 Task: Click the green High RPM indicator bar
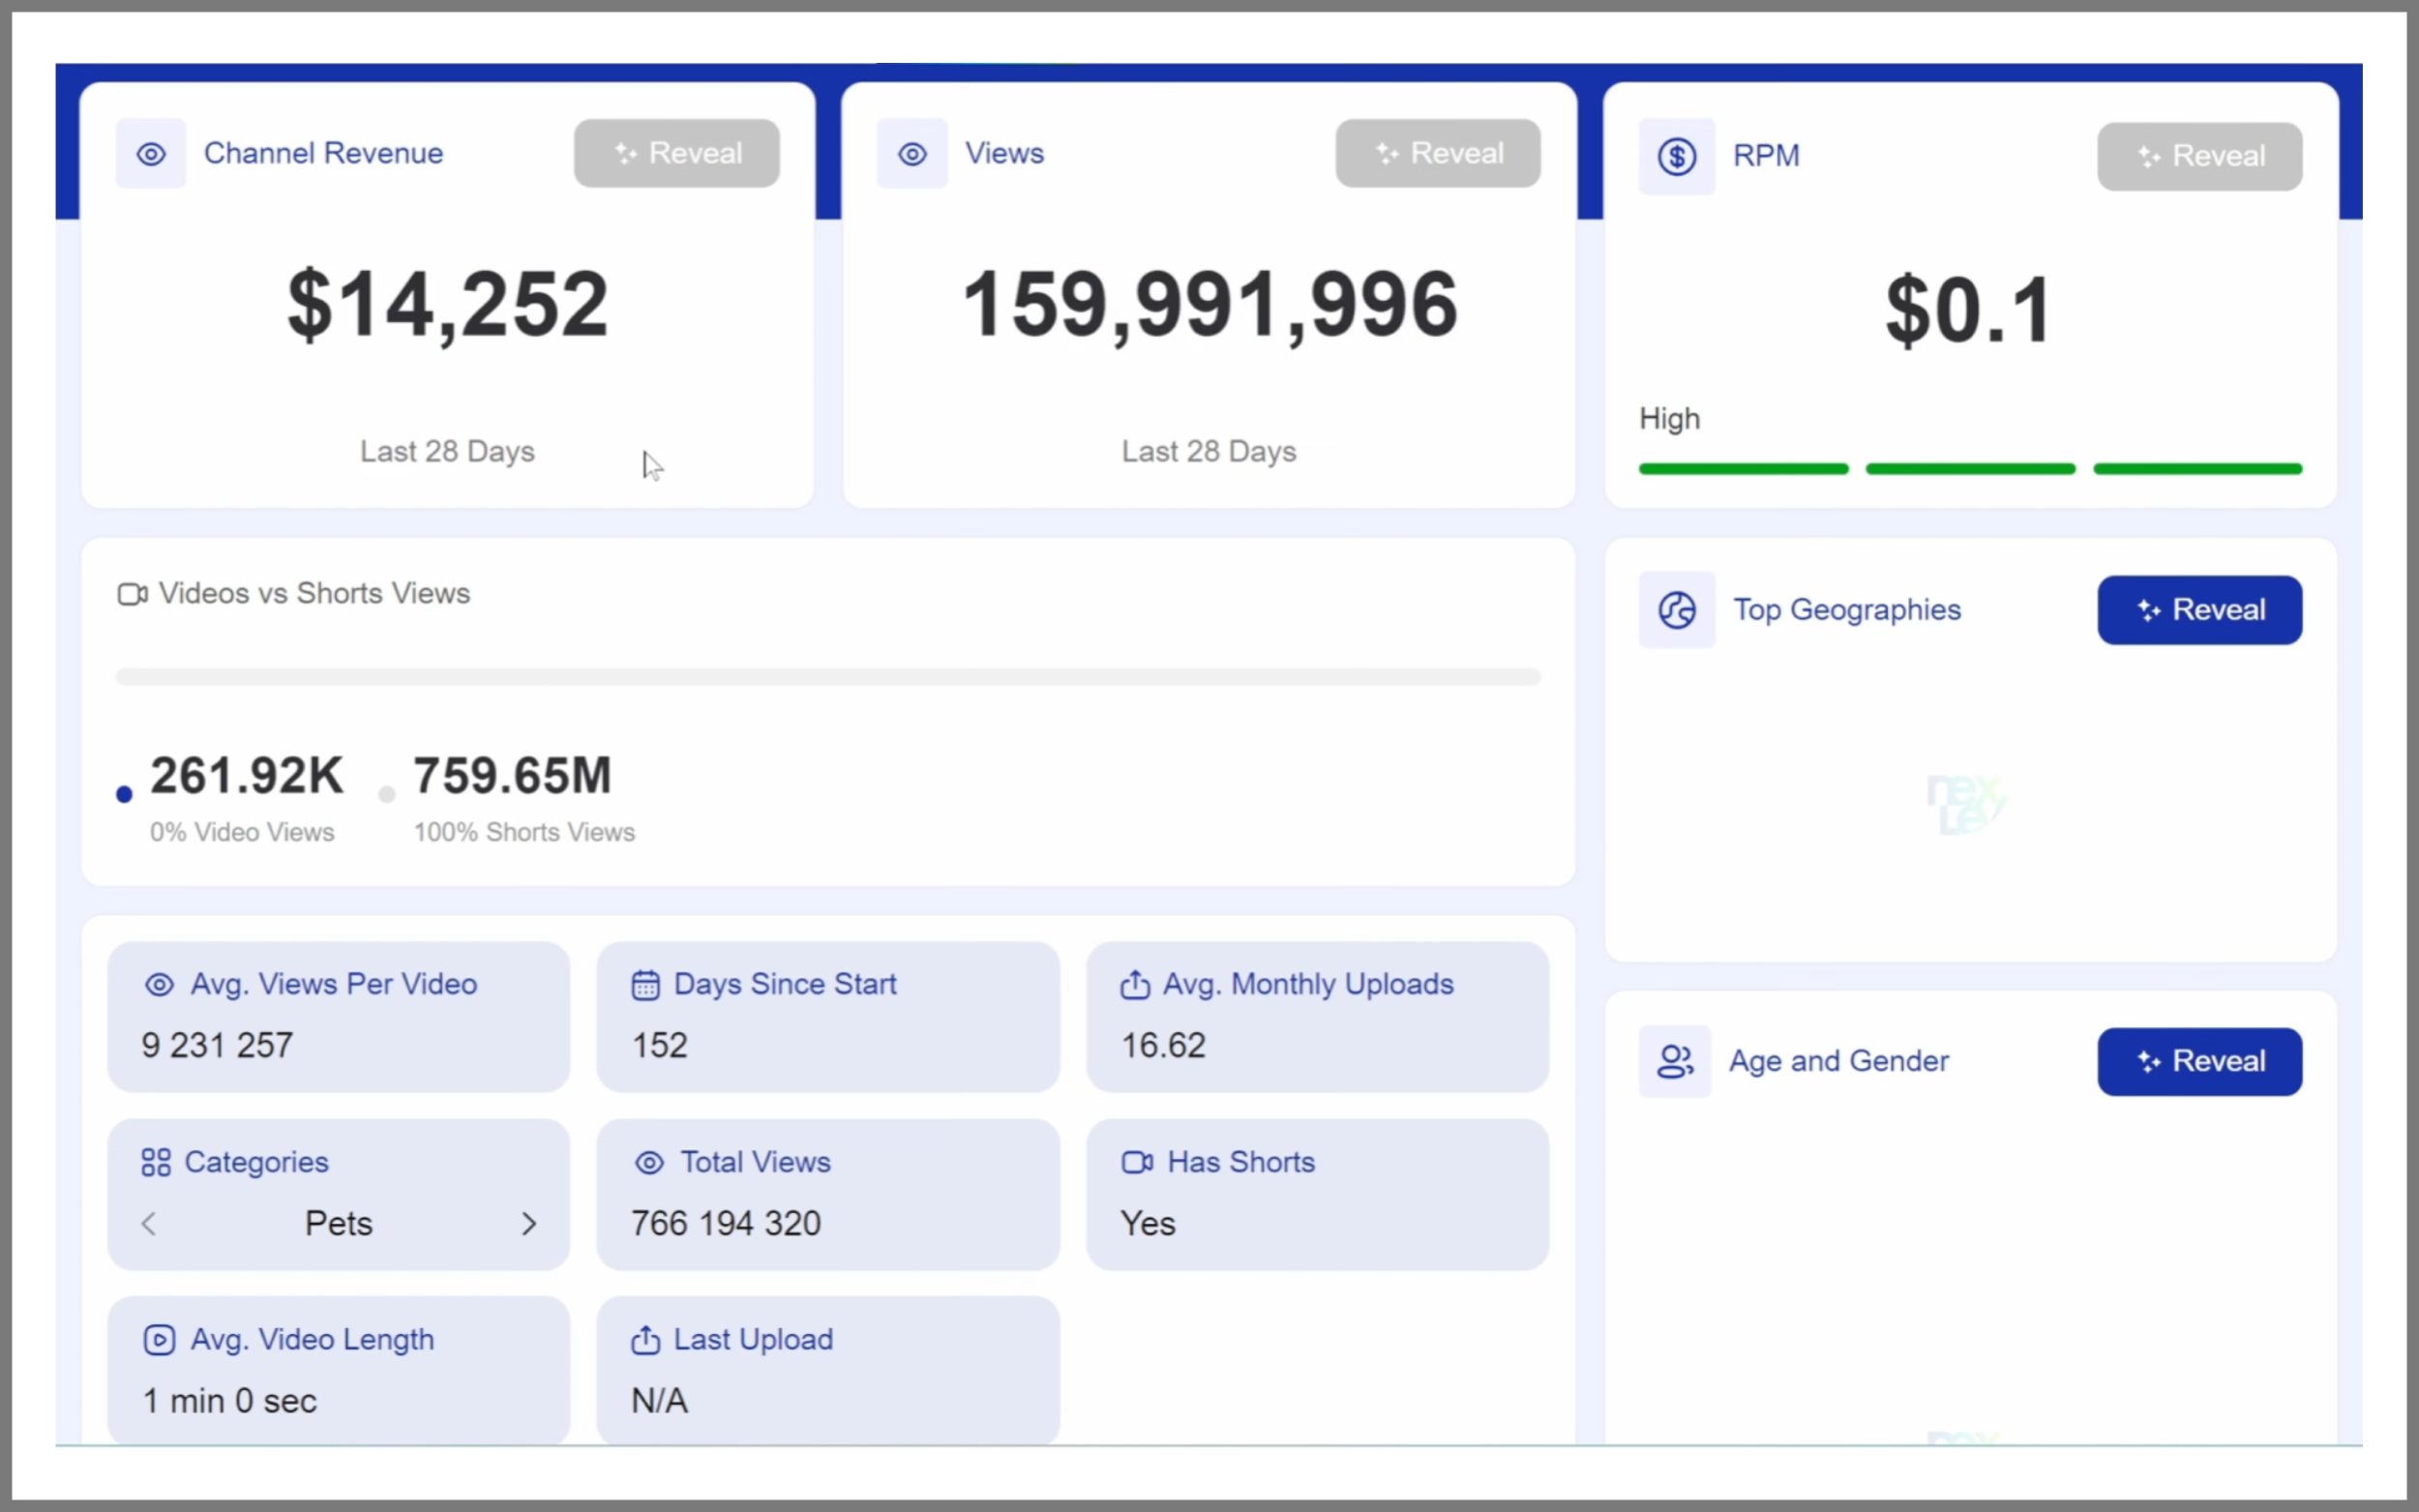[x=1970, y=469]
